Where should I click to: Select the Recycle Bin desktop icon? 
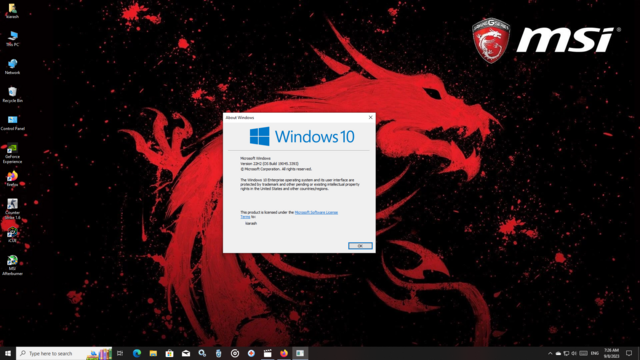click(12, 95)
